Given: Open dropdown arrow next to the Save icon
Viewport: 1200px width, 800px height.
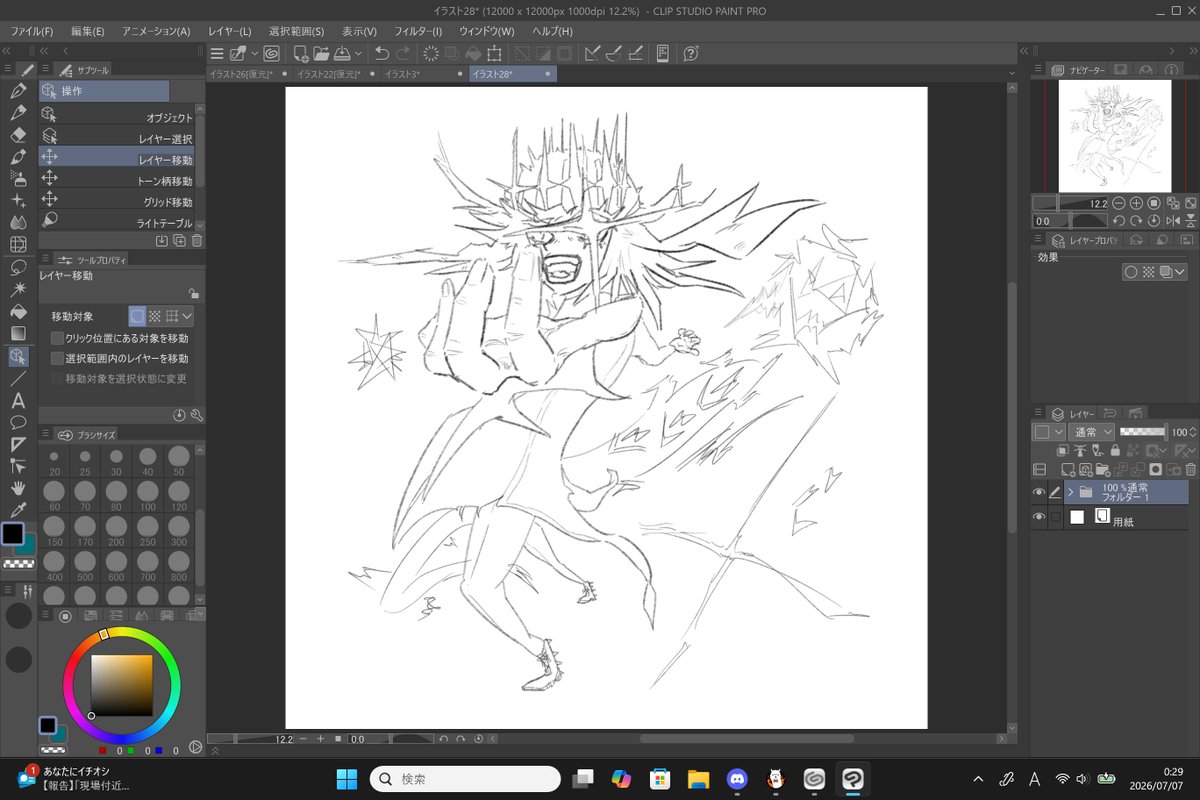Looking at the screenshot, I should pos(357,53).
